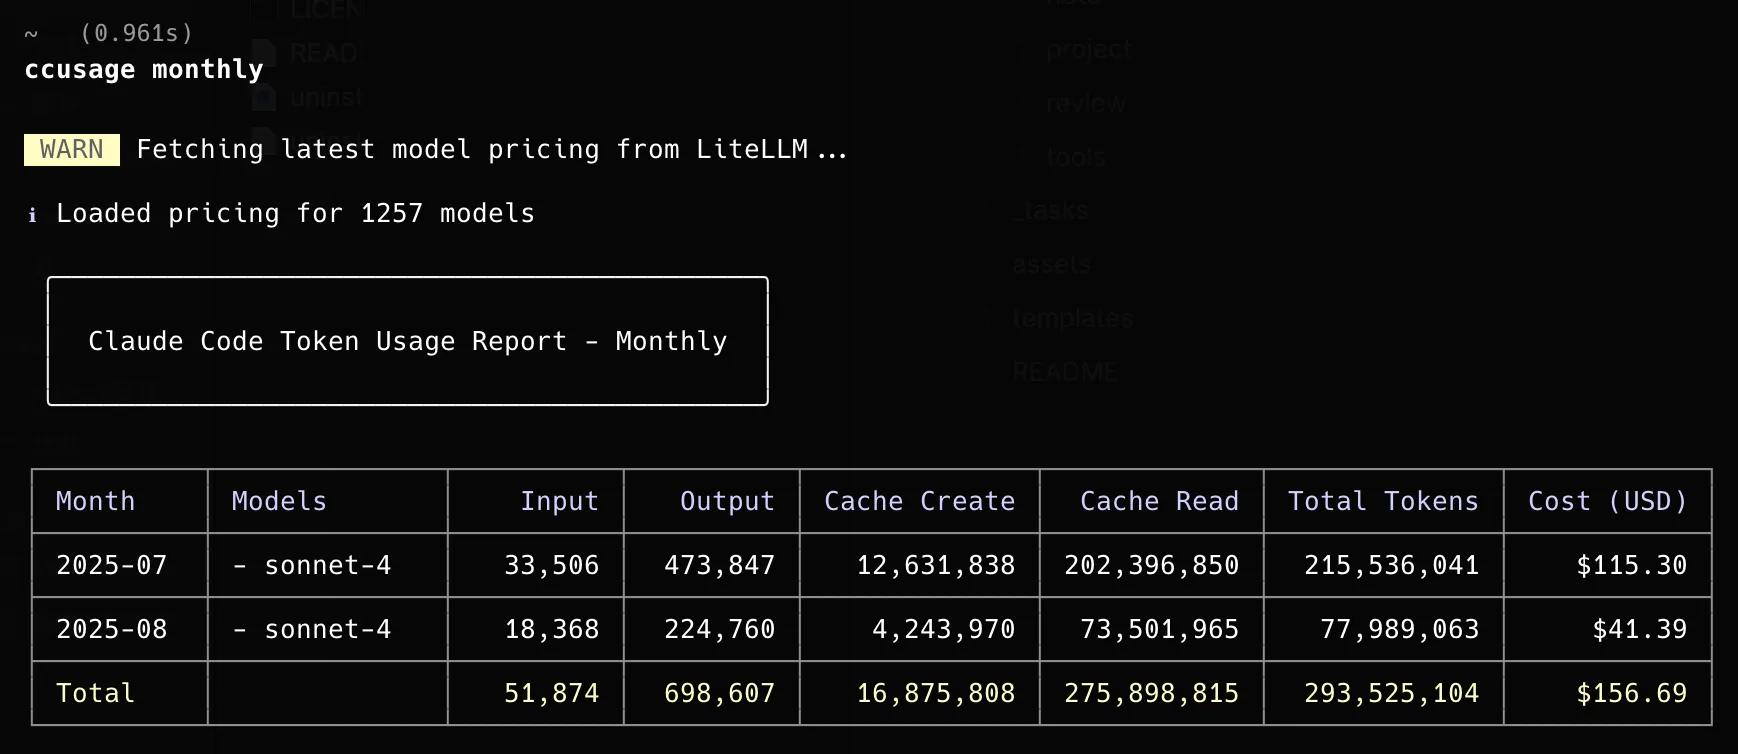
Task: Click the Total Tokens column header
Action: [x=1383, y=501]
